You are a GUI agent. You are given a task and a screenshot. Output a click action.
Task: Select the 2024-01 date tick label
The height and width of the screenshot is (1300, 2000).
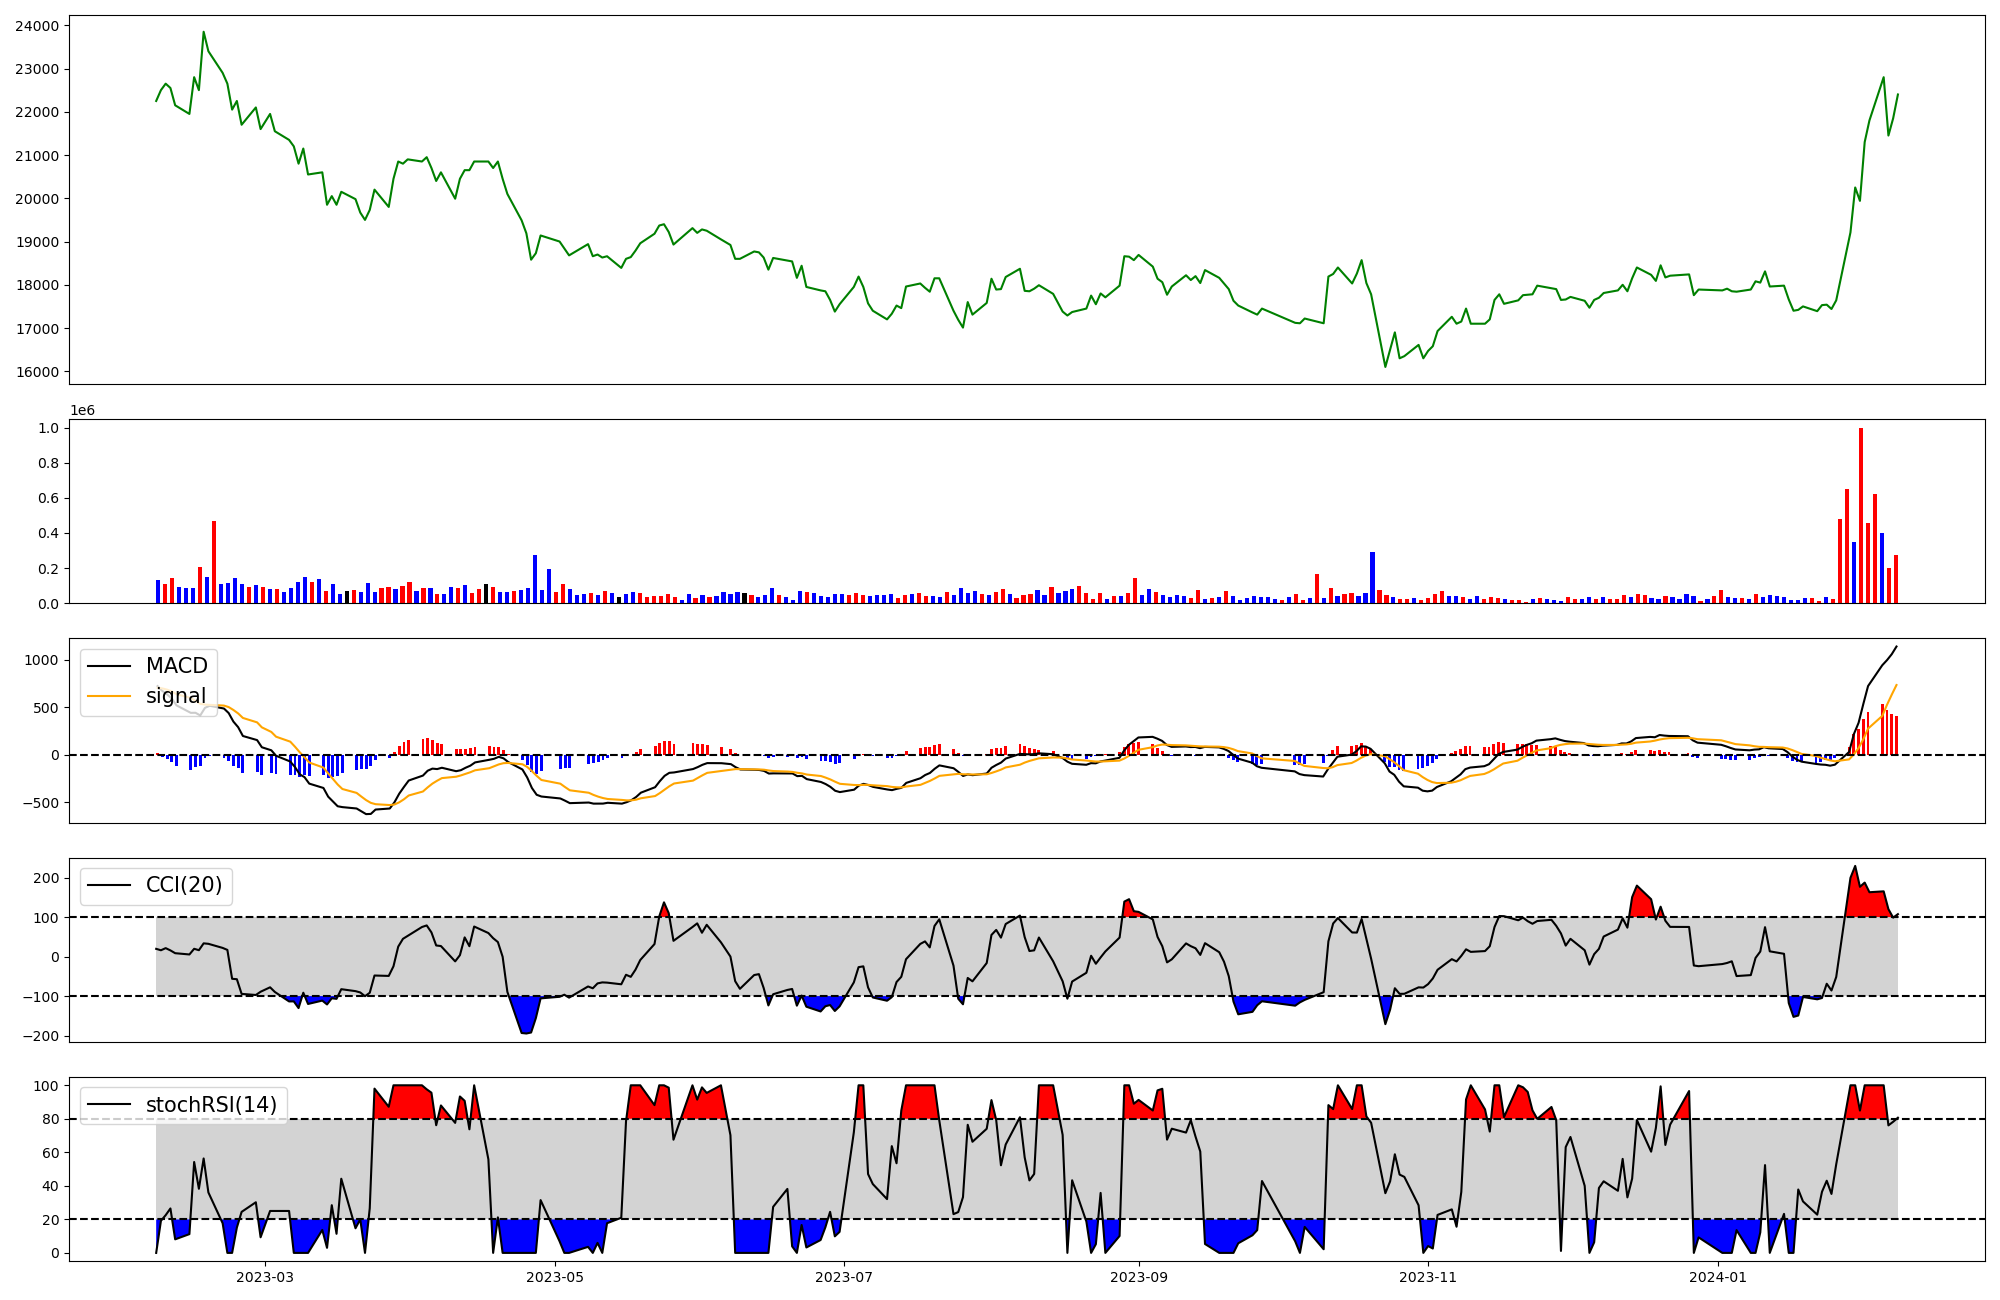(1718, 1277)
